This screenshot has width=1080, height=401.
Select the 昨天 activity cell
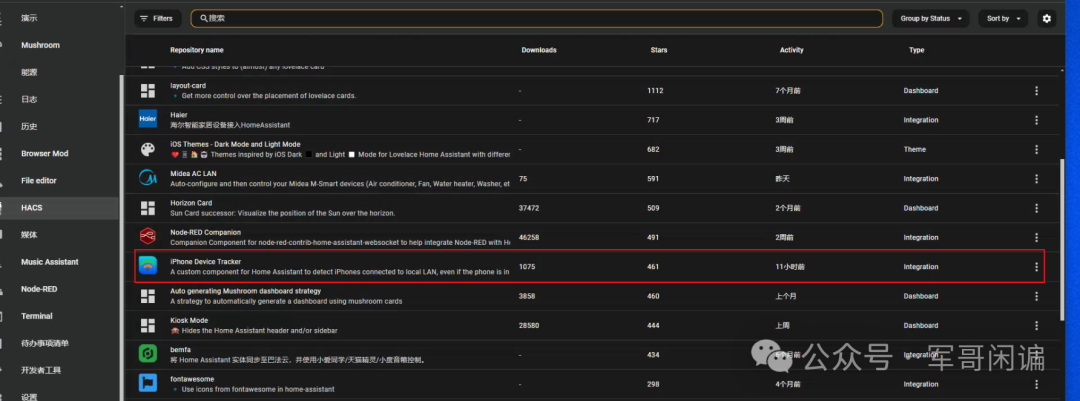pos(782,179)
